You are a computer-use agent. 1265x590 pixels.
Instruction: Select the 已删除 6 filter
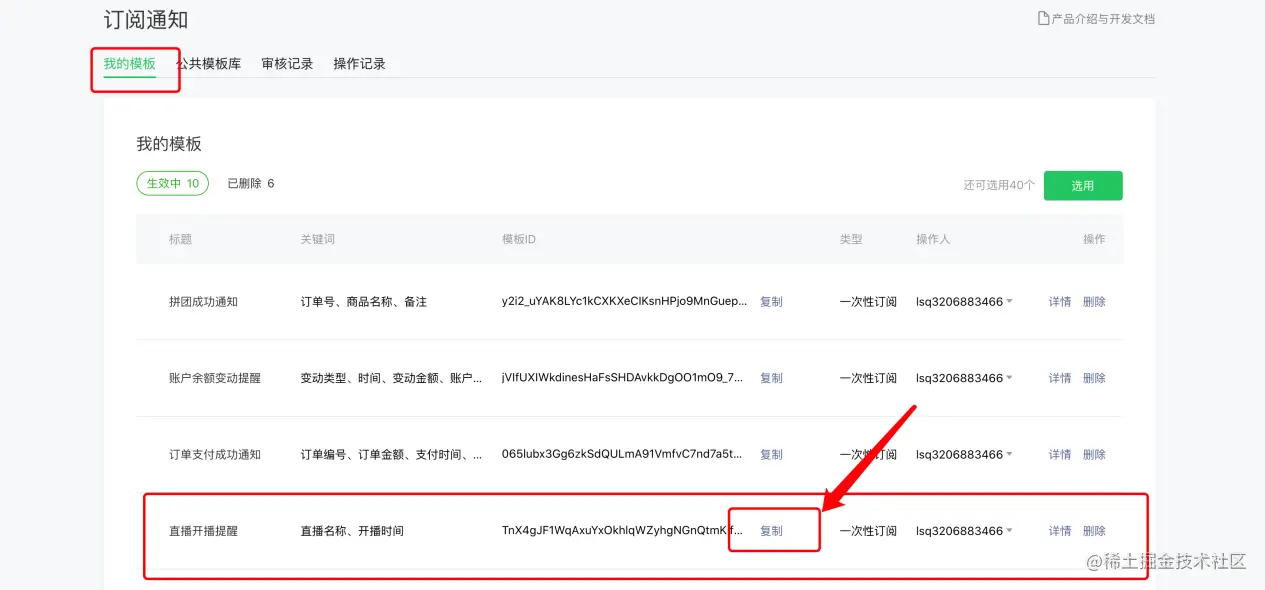point(251,183)
